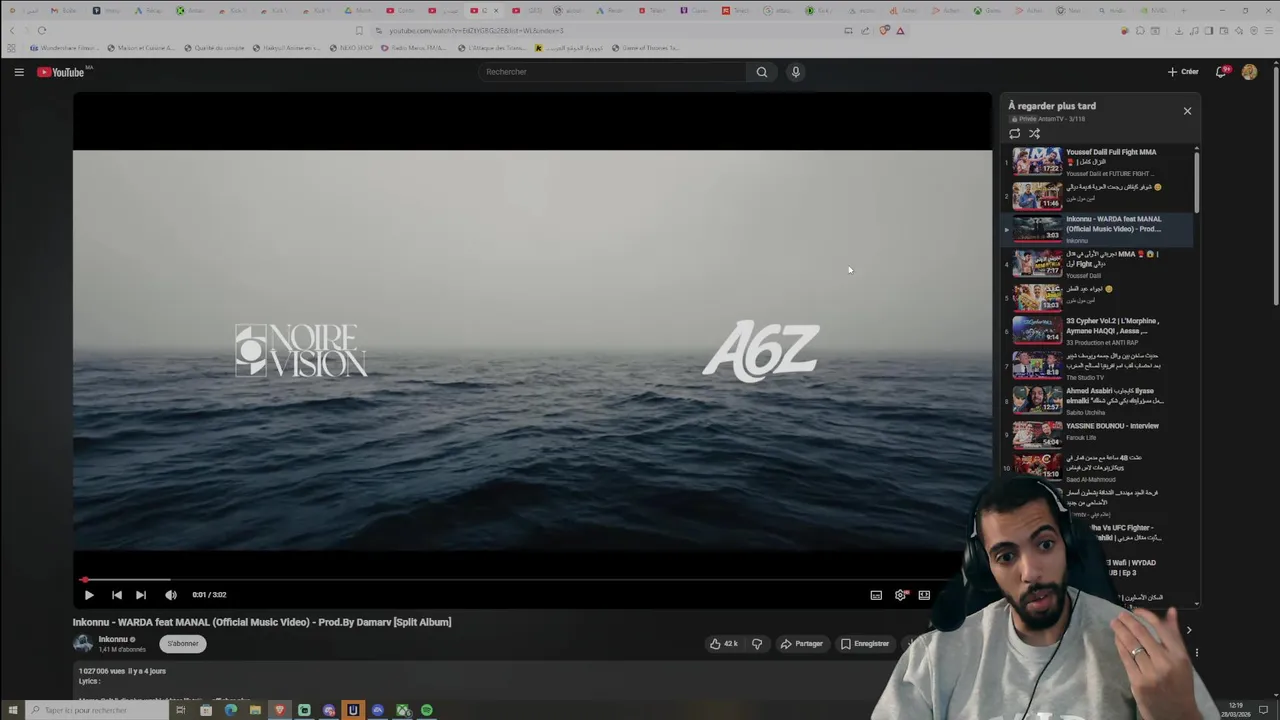Image resolution: width=1280 pixels, height=720 pixels.
Task: Dislike the video with thumbs down
Action: pos(757,644)
